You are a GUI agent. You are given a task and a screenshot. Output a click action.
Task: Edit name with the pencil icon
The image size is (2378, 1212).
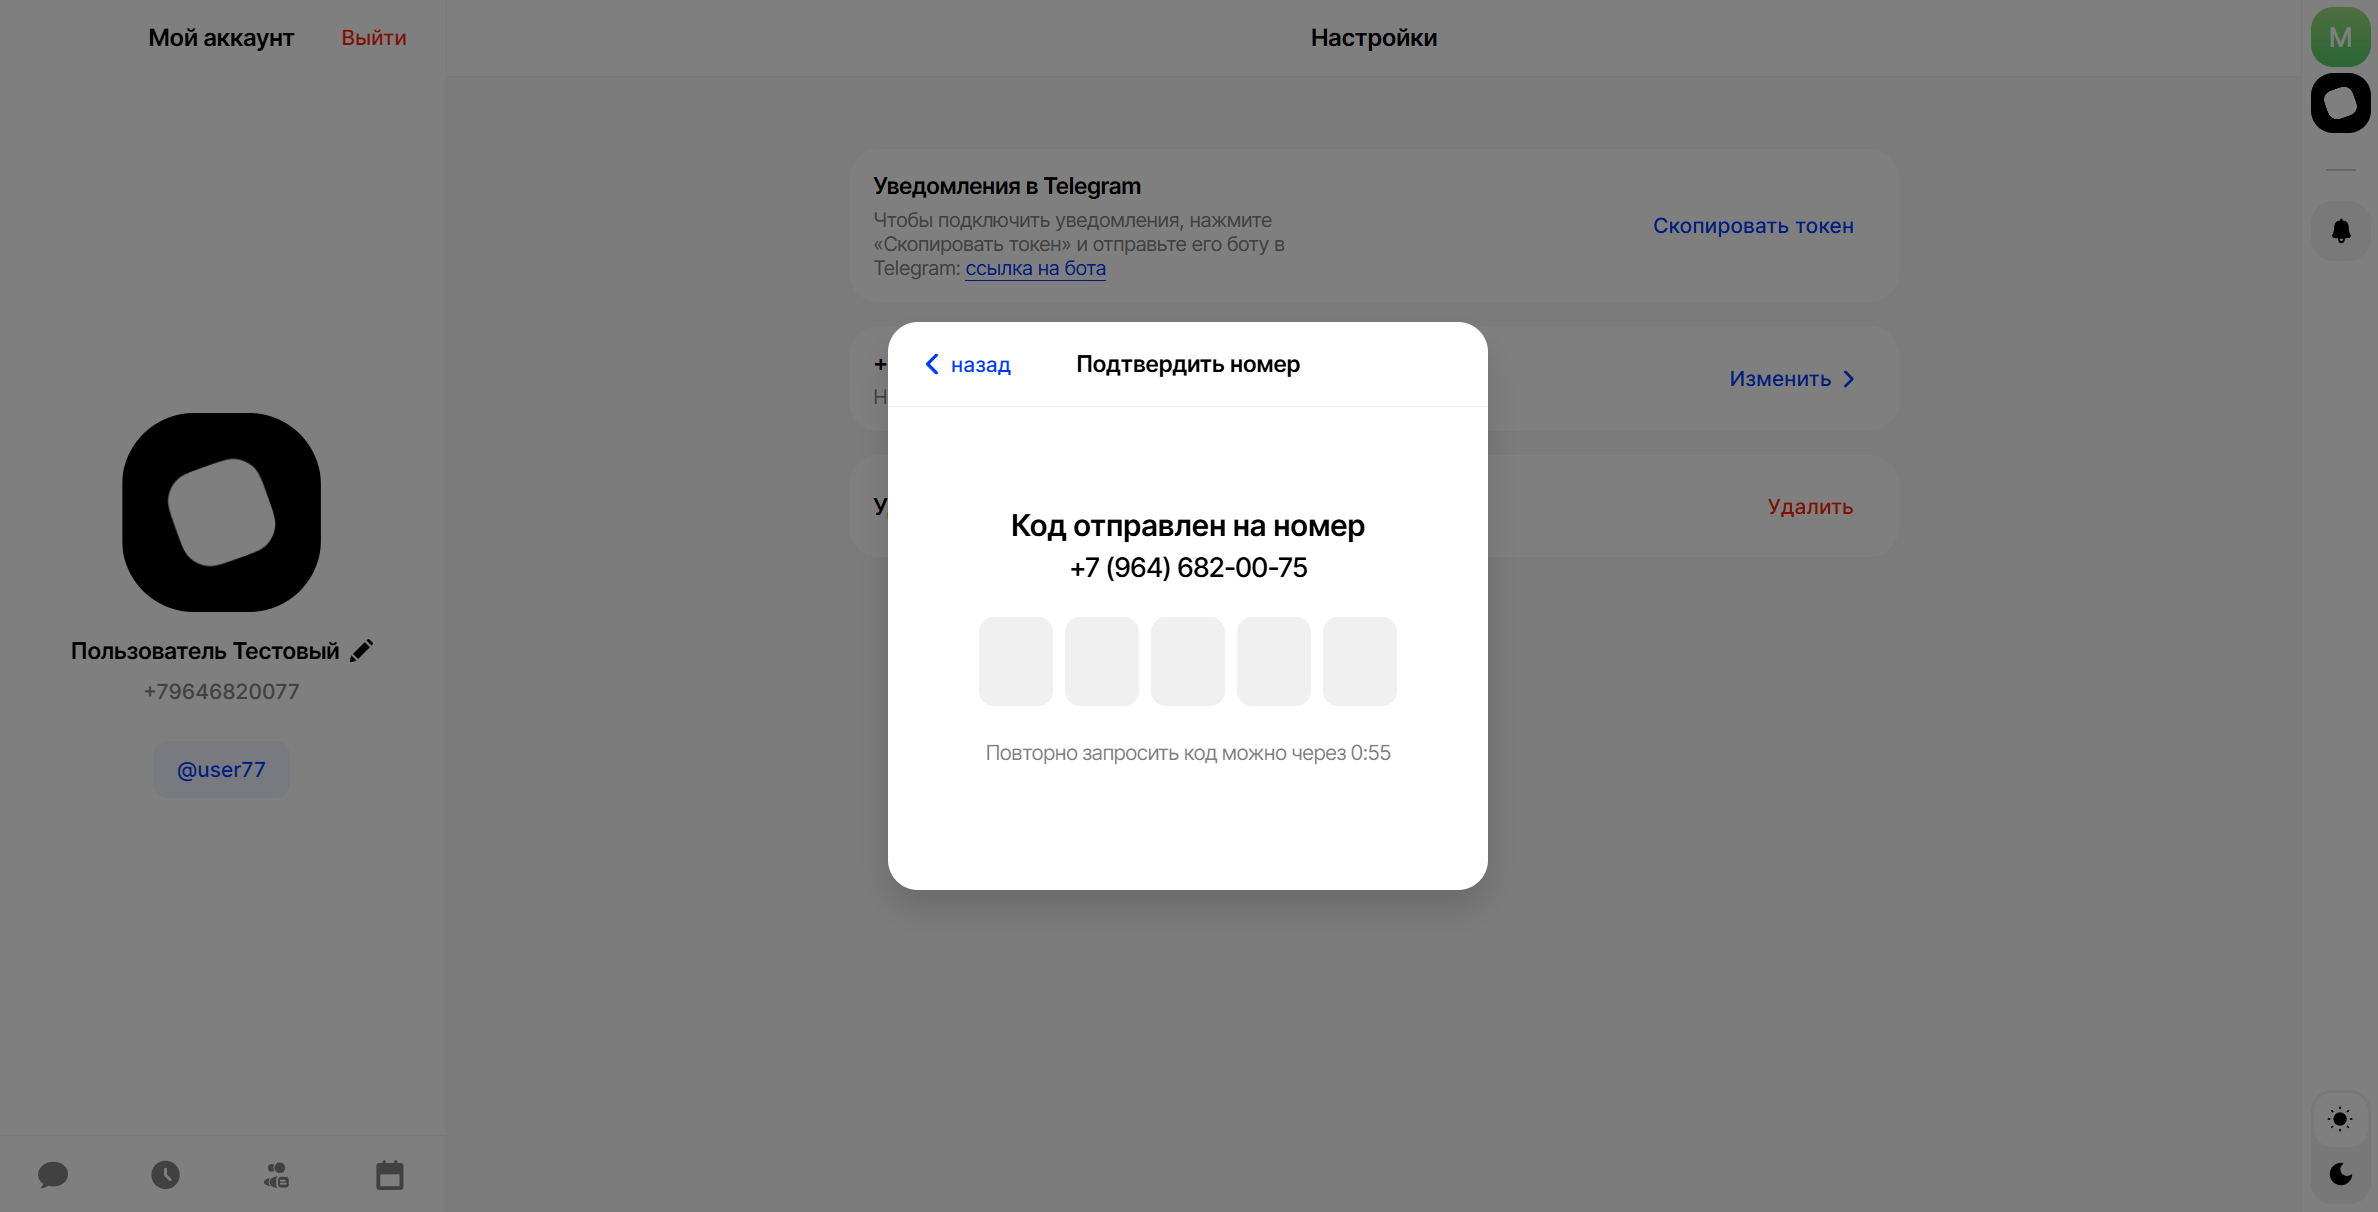pyautogui.click(x=362, y=650)
